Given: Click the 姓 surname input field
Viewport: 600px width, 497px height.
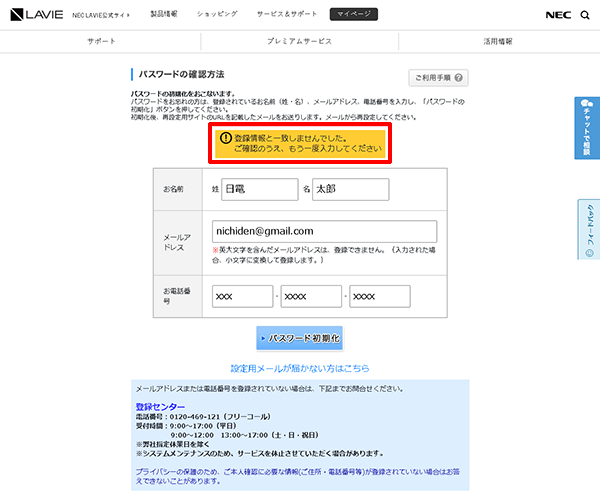Looking at the screenshot, I should point(257,188).
